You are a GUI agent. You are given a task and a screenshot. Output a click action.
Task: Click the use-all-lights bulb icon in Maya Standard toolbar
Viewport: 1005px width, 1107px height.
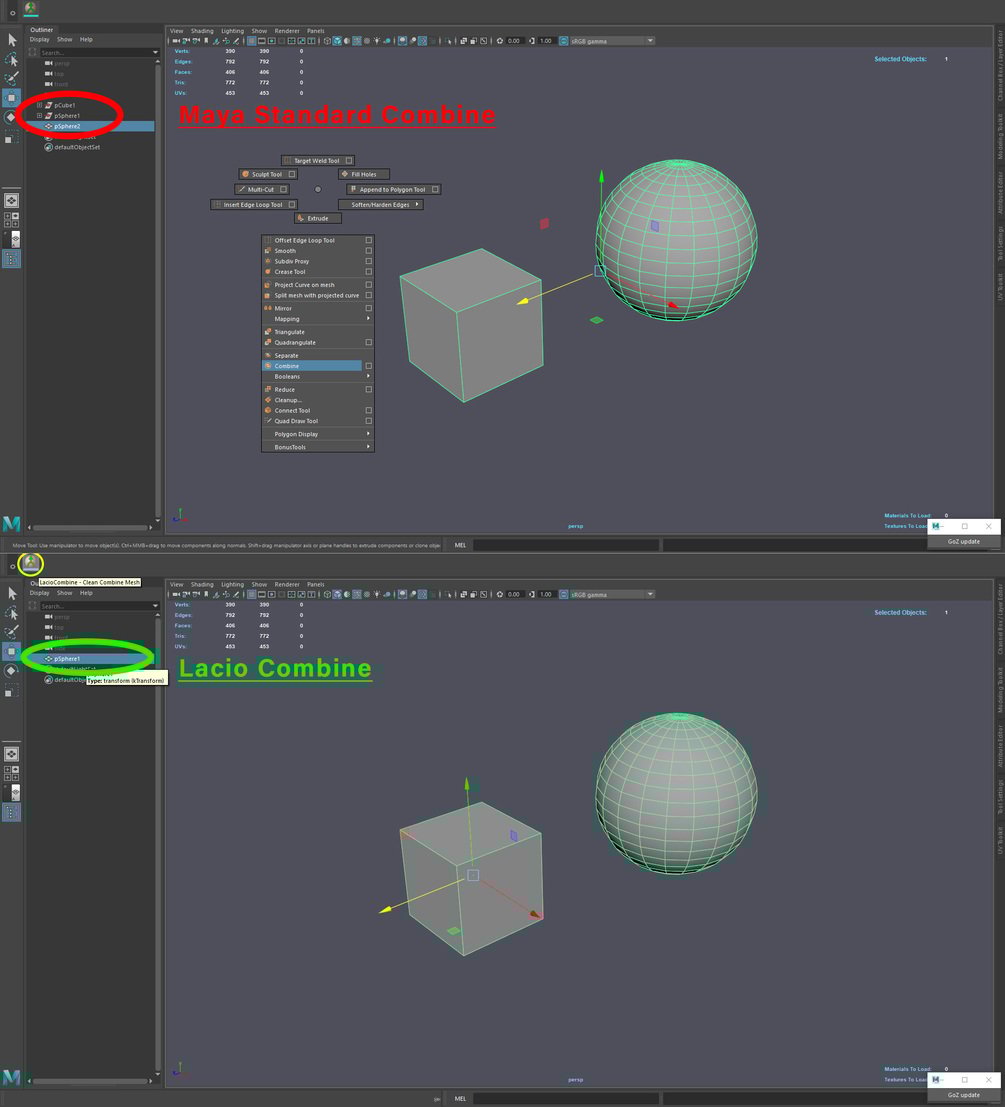[377, 41]
